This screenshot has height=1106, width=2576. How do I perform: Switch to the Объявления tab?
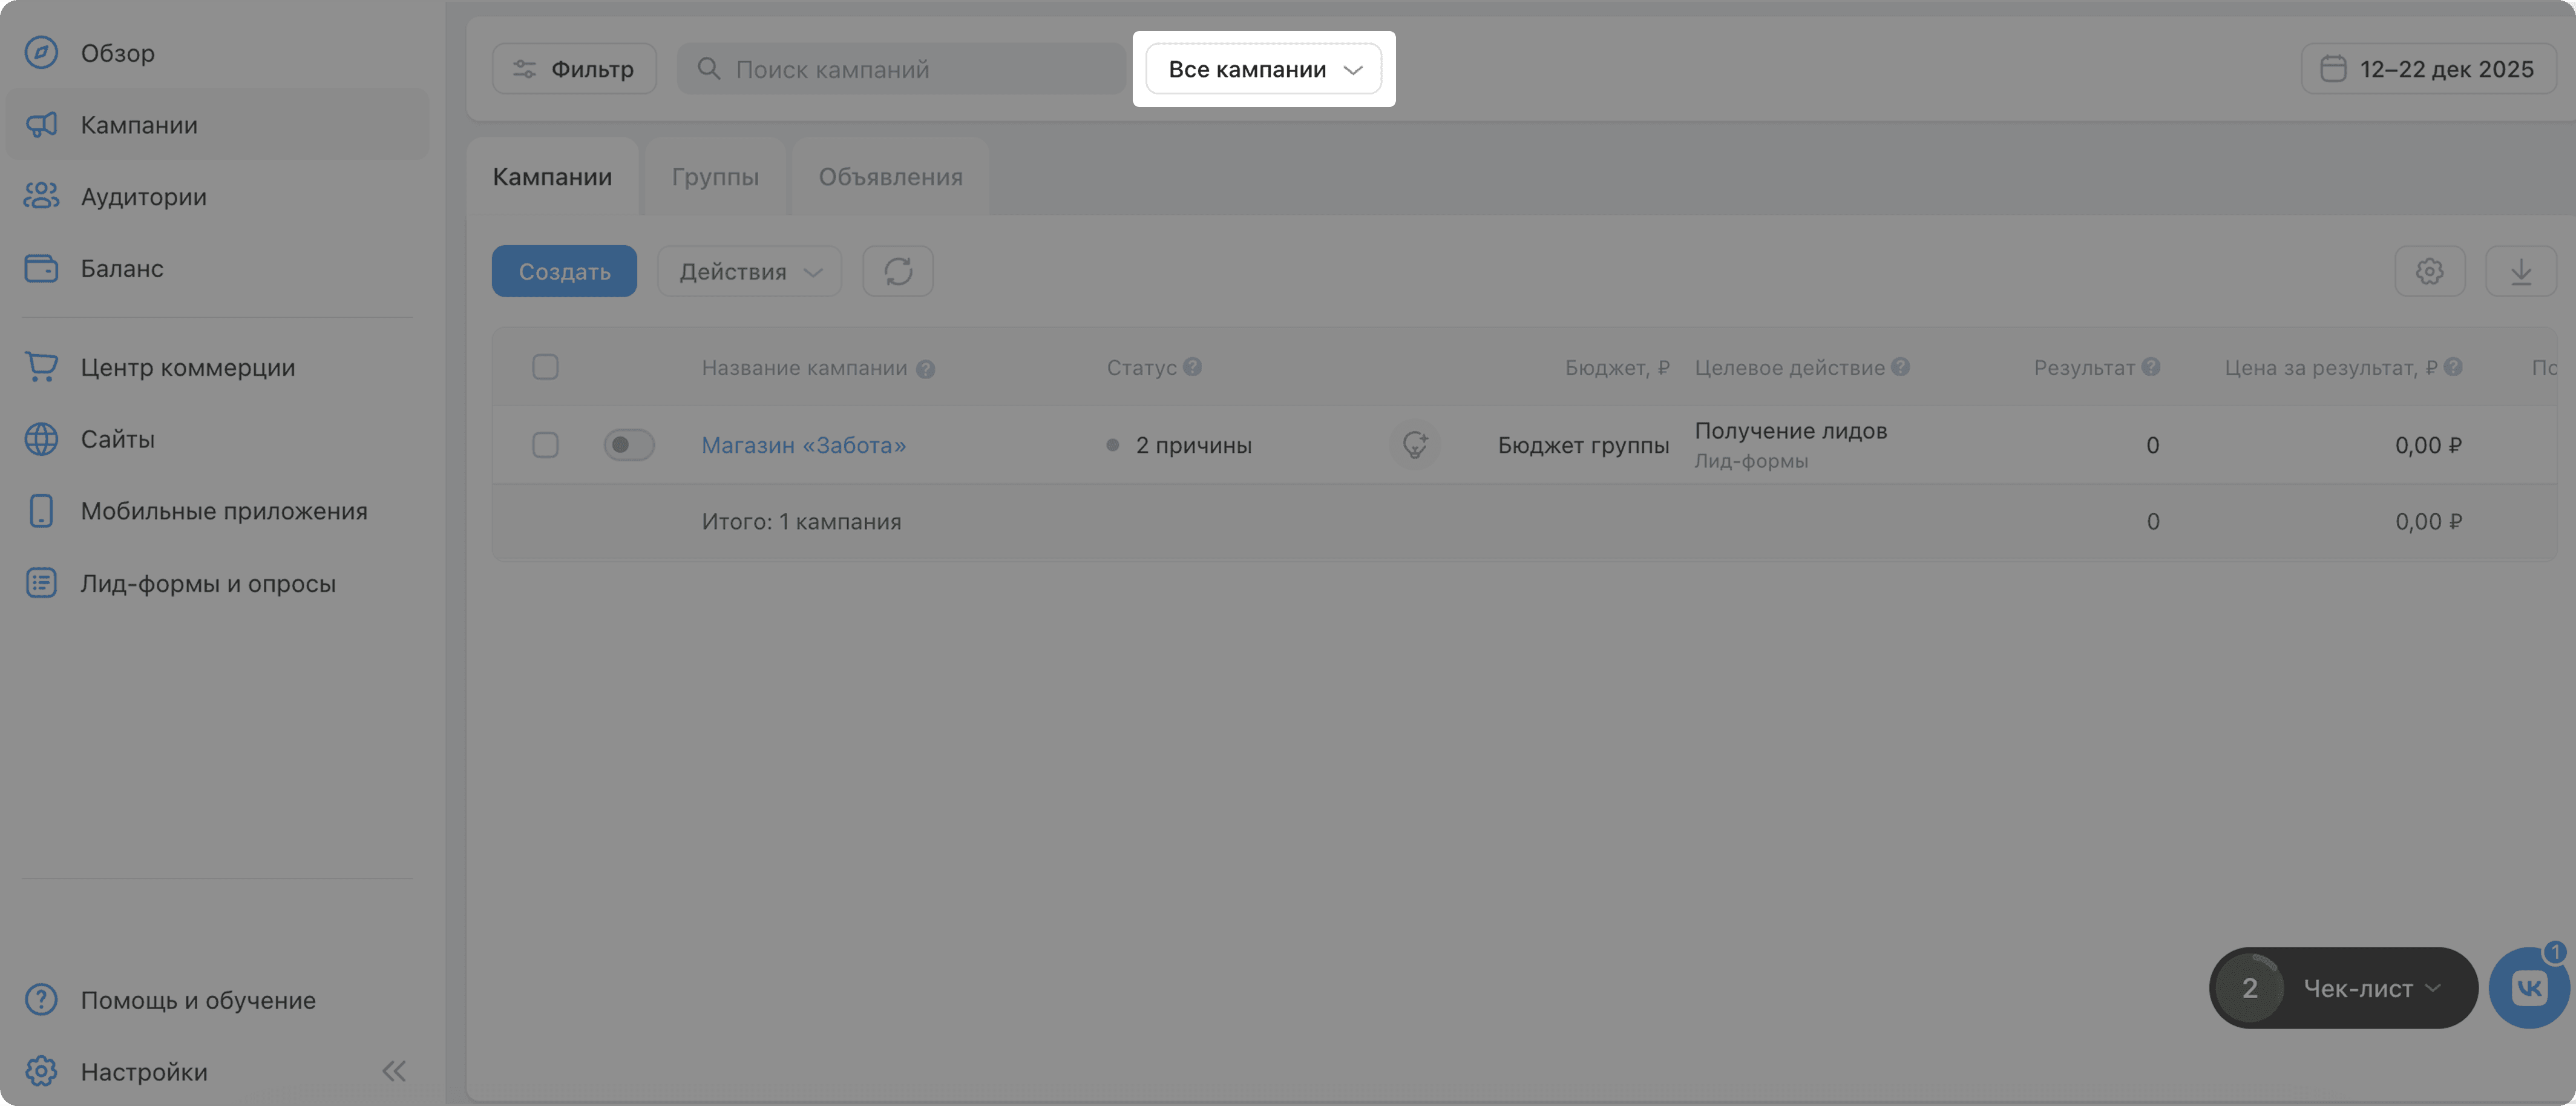pos(890,177)
